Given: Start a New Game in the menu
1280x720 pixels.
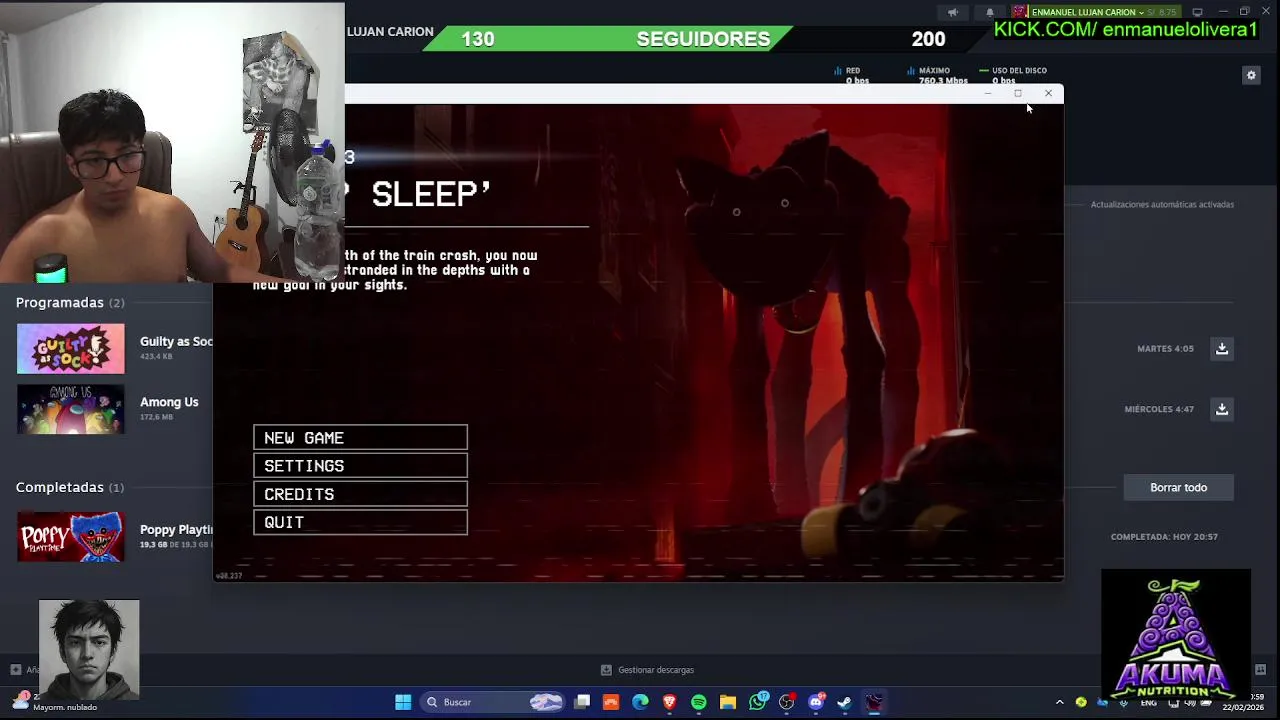Looking at the screenshot, I should pos(360,438).
